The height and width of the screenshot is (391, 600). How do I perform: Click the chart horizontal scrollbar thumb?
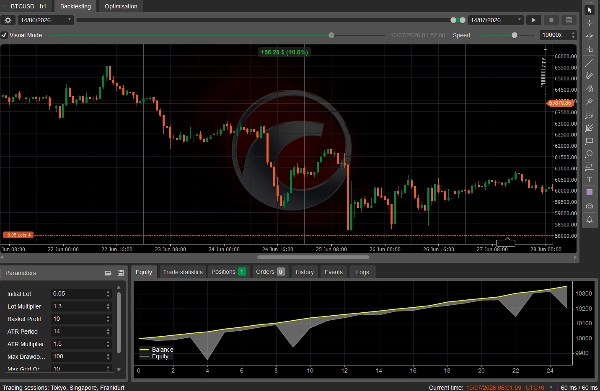[313, 257]
